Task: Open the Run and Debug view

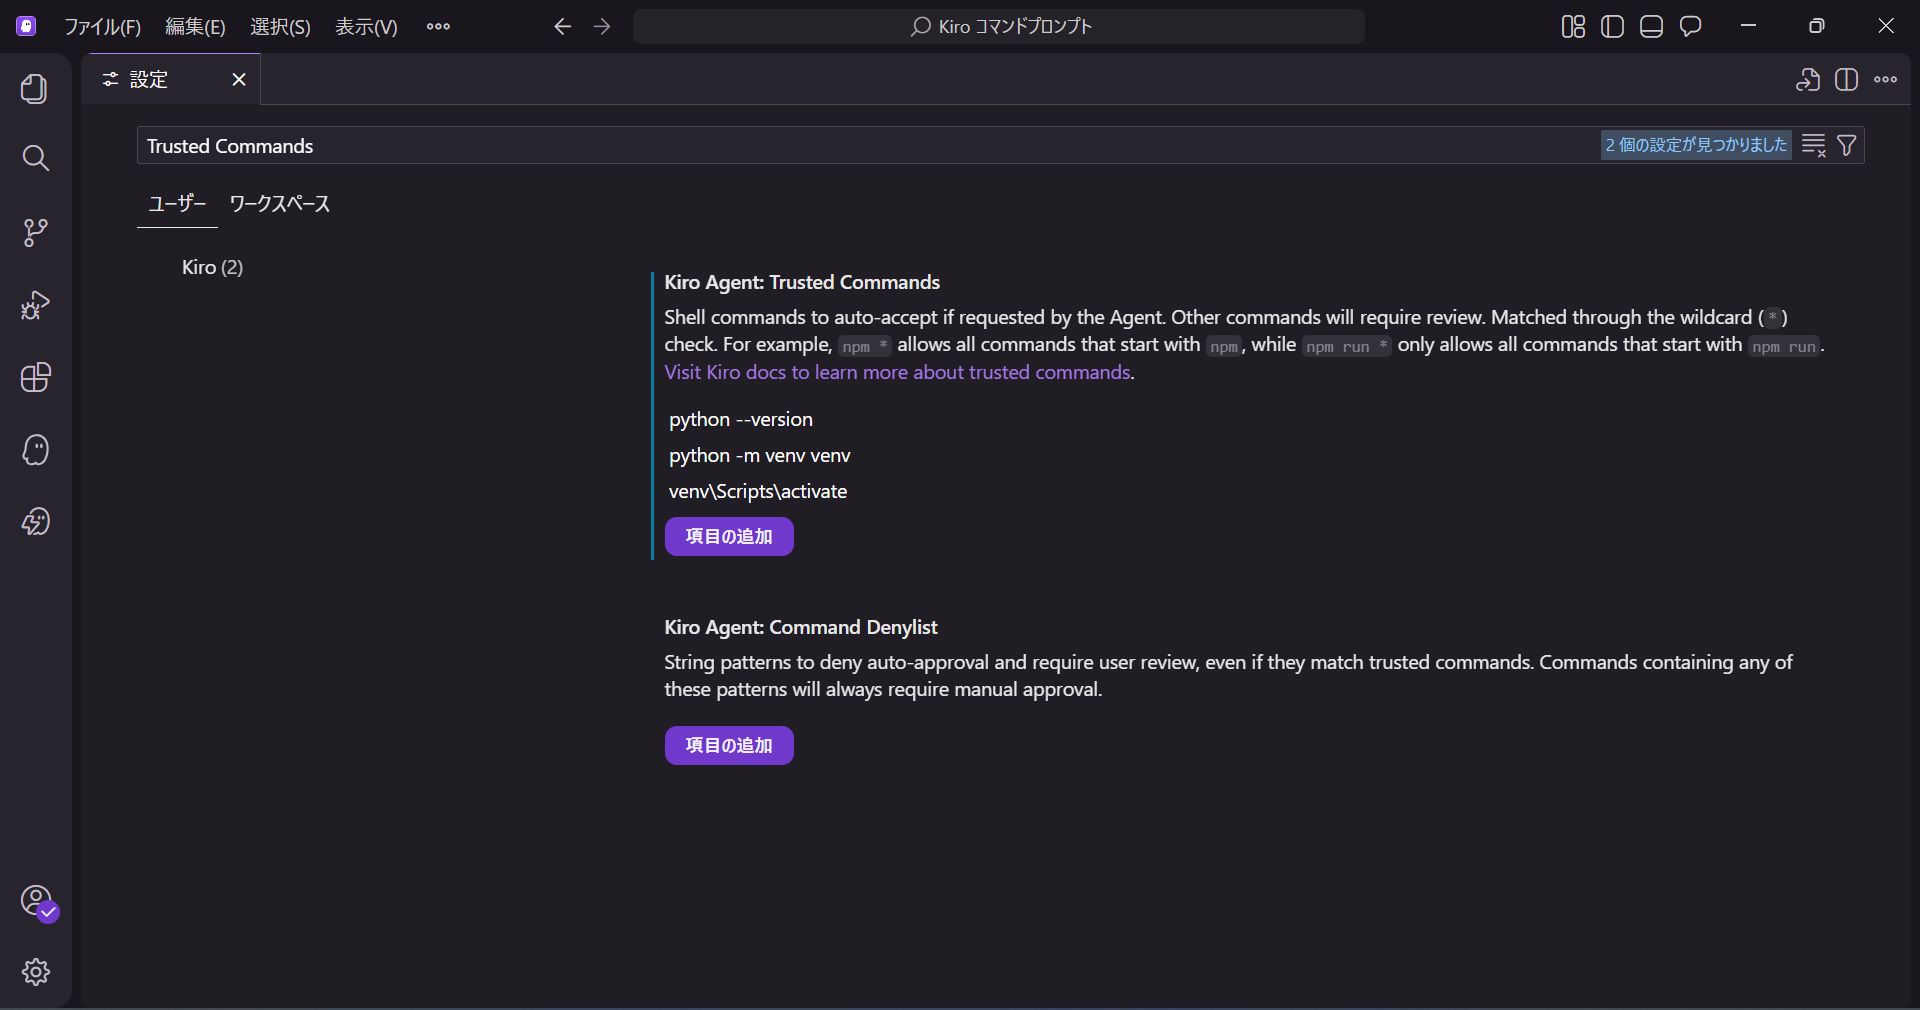Action: (x=35, y=305)
